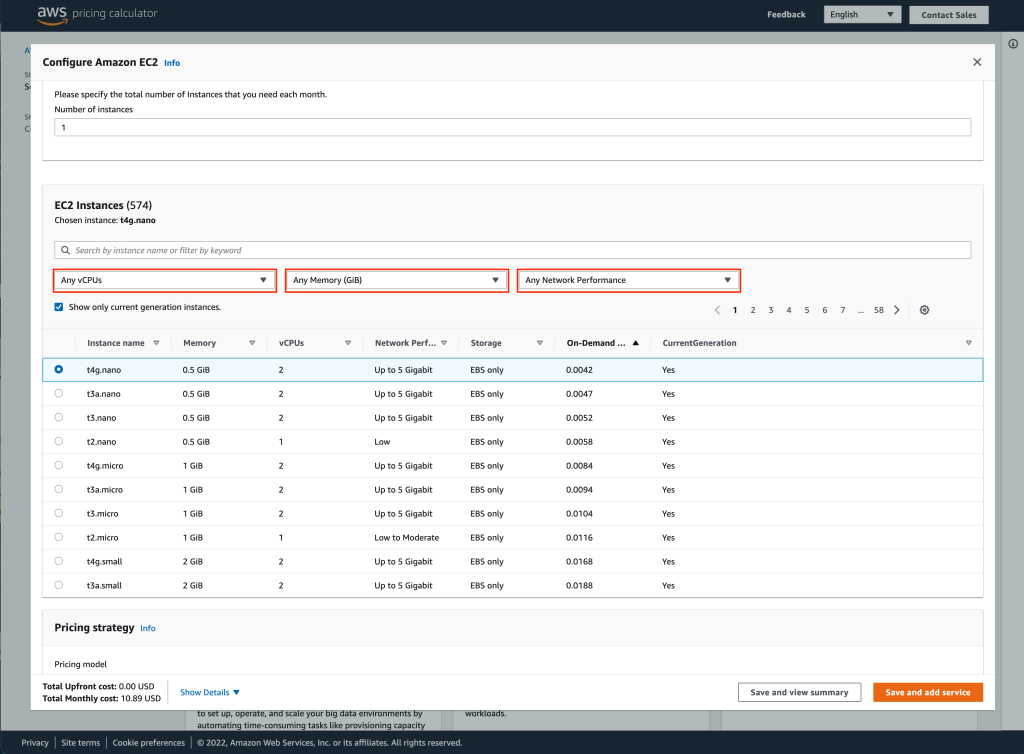
Task: Click the Info icon beside Configure Amazon EC2
Action: 172,62
